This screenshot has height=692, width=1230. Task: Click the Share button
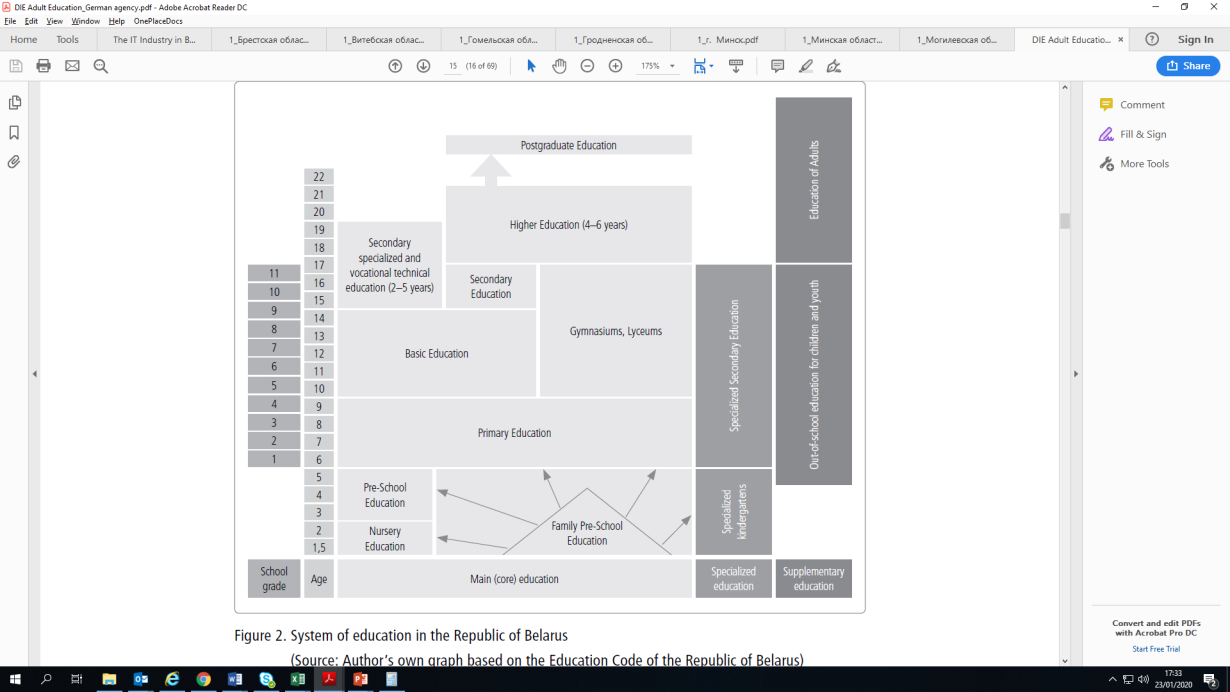(x=1188, y=66)
